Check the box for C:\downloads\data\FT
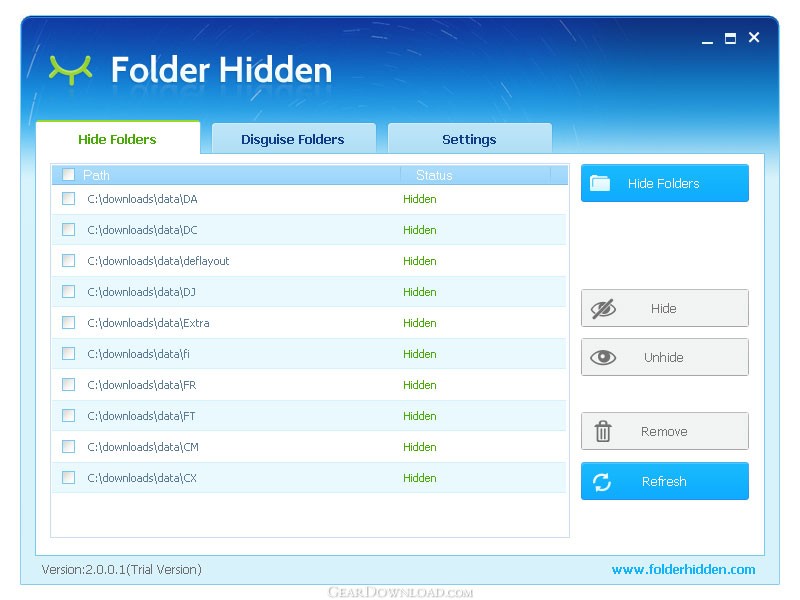800x600 pixels. [x=68, y=415]
